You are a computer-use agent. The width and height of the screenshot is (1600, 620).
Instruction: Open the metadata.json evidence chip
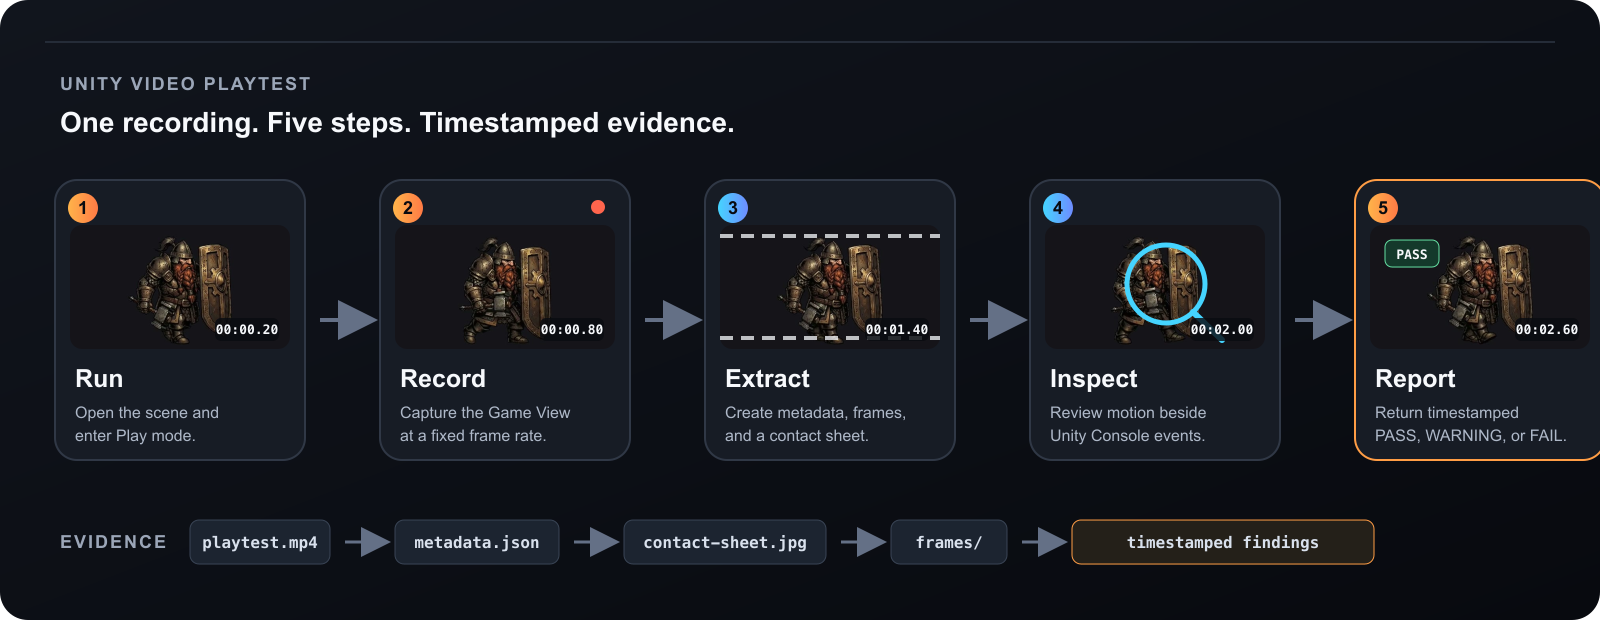pyautogui.click(x=477, y=542)
